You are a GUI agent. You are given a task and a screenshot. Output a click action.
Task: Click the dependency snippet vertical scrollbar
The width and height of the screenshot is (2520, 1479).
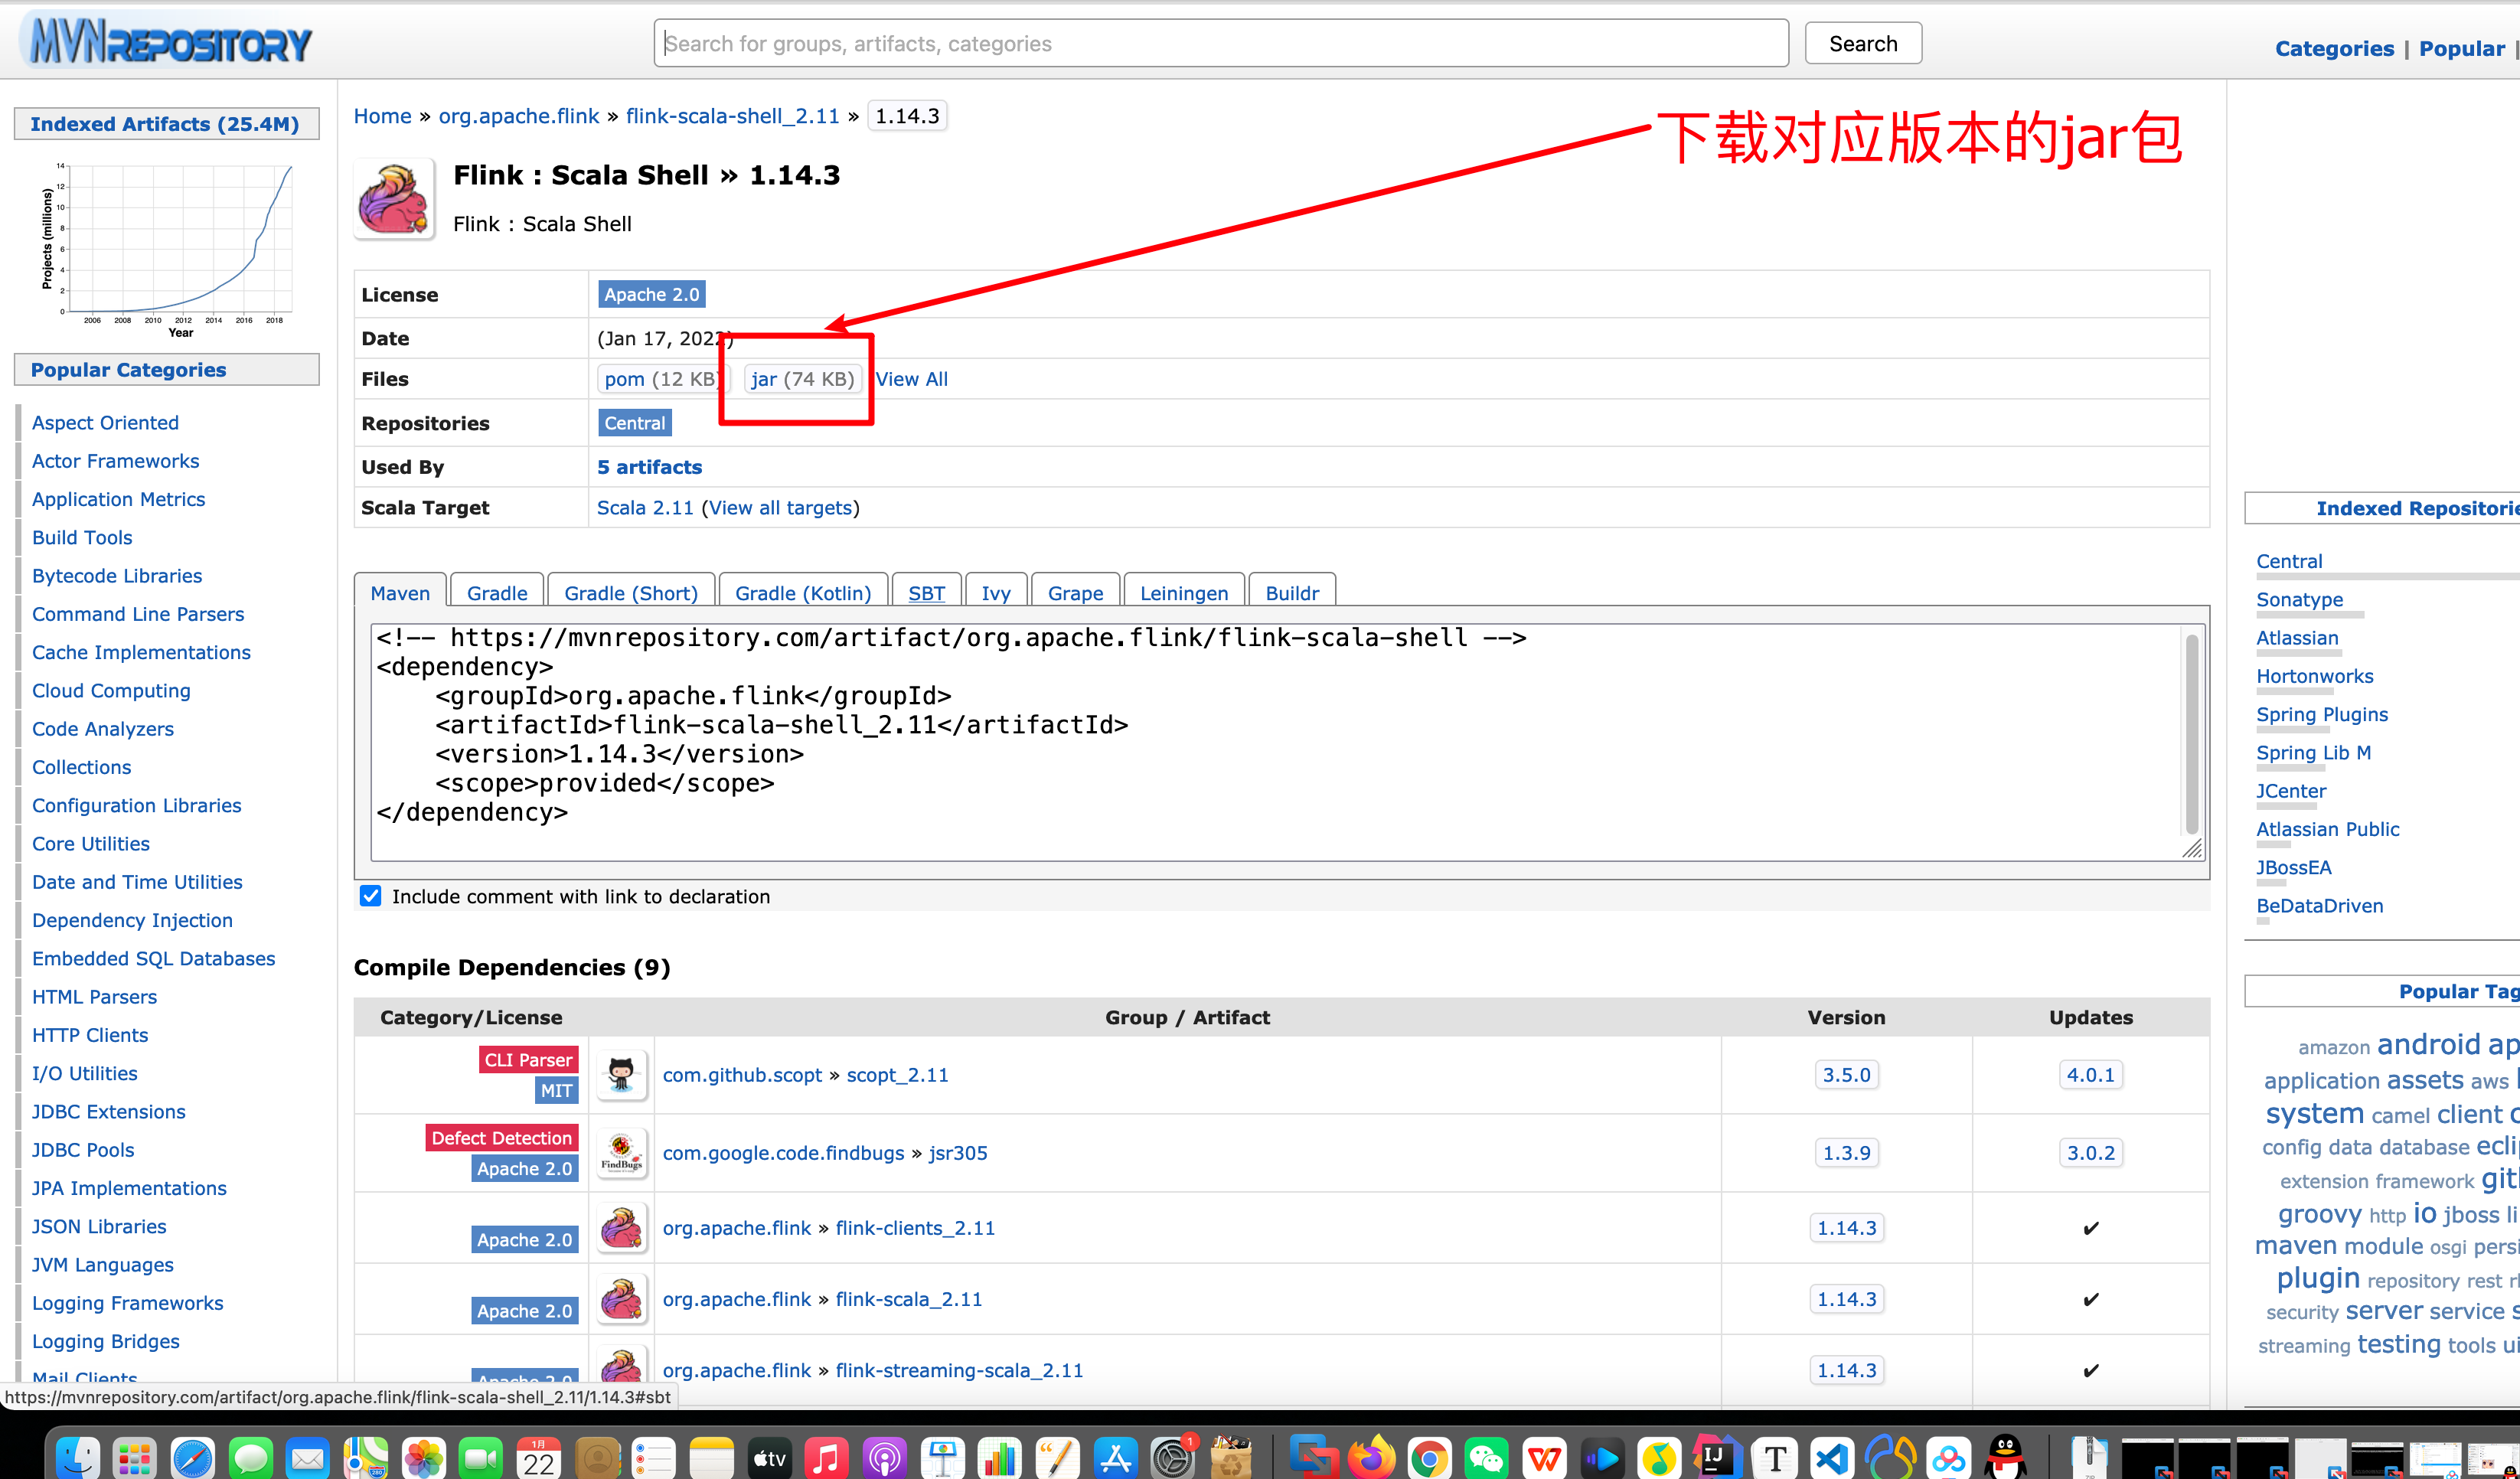2191,735
